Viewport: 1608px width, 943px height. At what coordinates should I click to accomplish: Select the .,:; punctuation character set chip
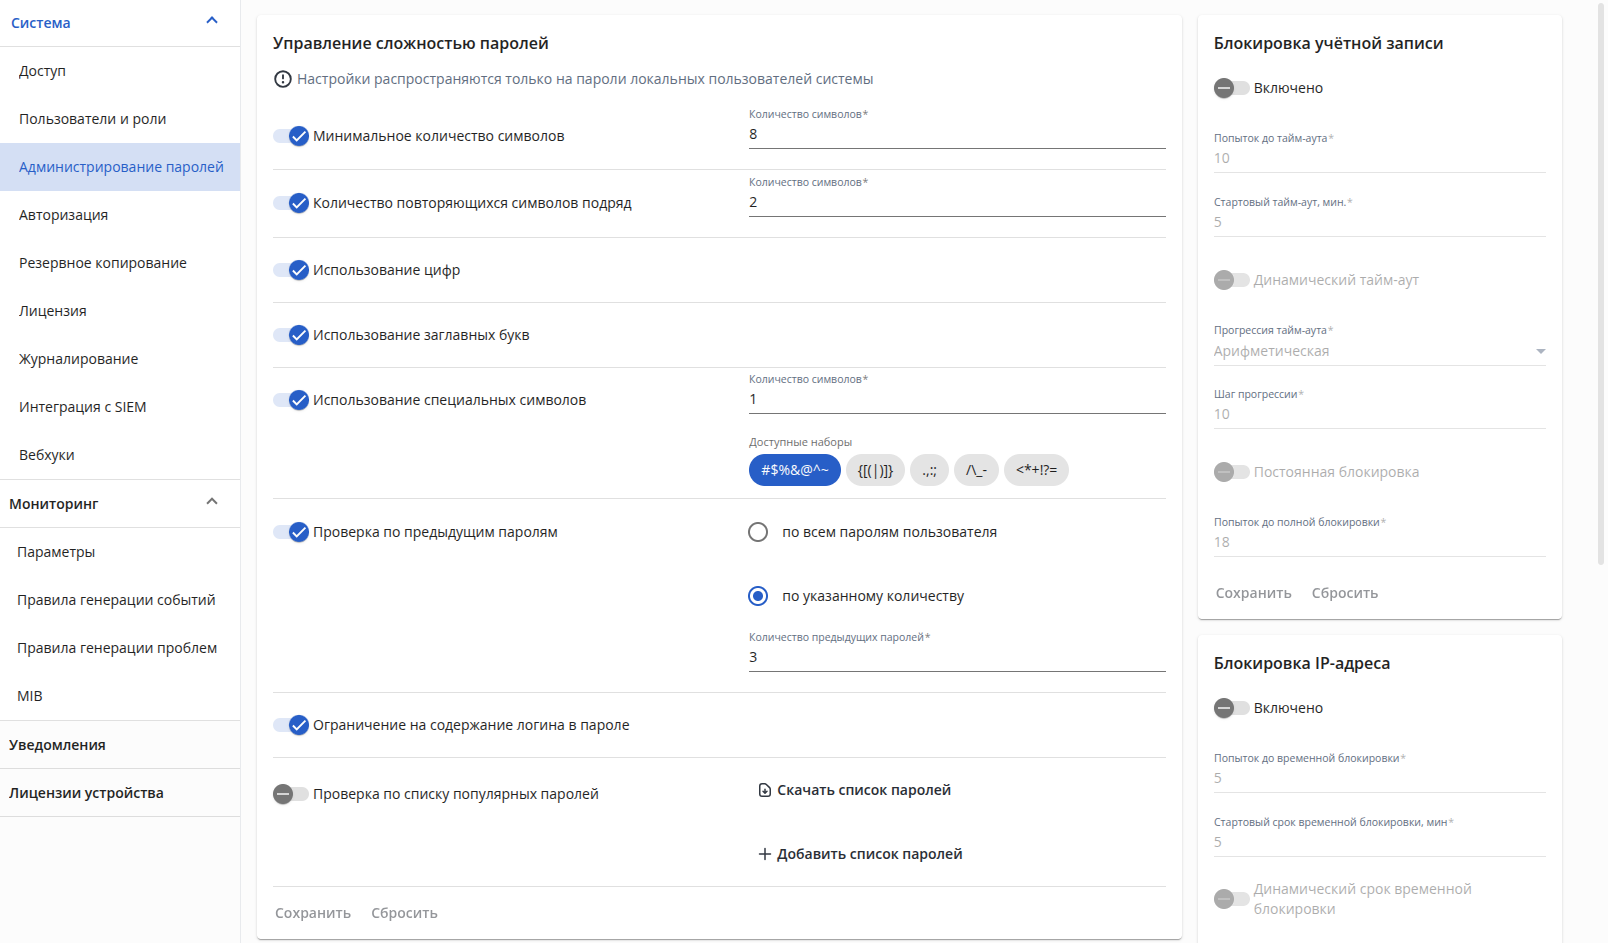pos(929,470)
